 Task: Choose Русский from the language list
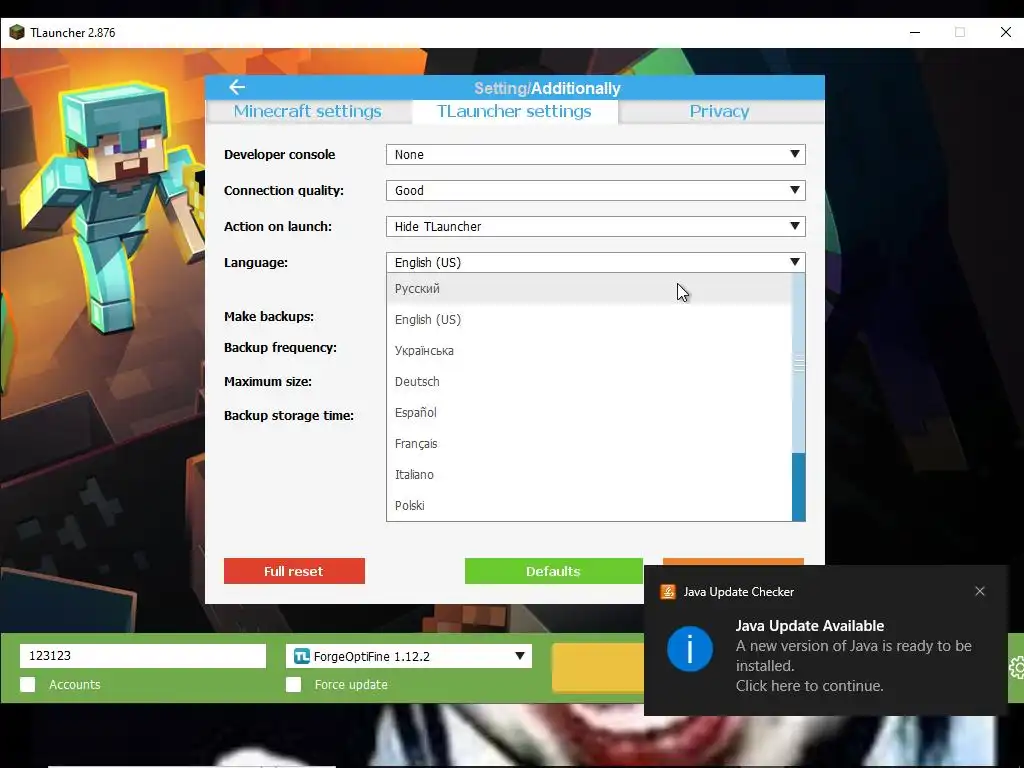pyautogui.click(x=589, y=289)
